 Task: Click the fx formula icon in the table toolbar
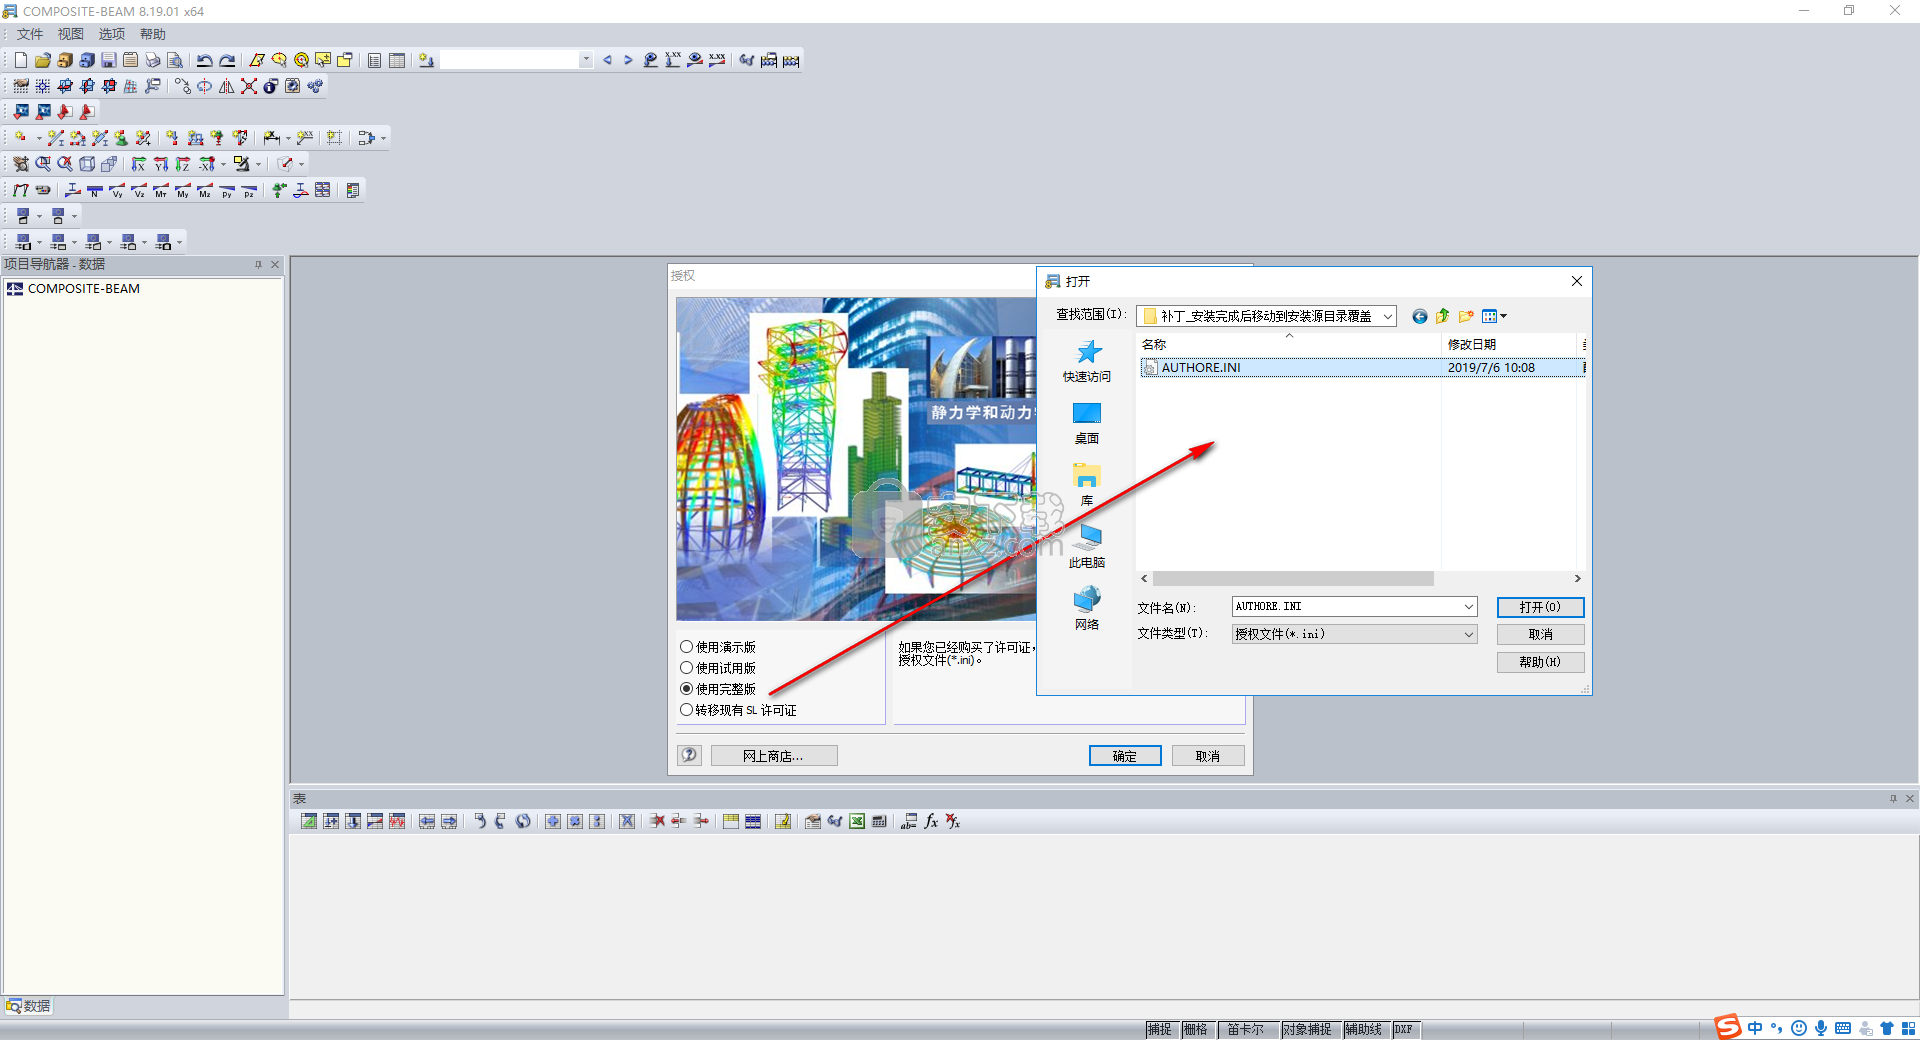tap(931, 821)
